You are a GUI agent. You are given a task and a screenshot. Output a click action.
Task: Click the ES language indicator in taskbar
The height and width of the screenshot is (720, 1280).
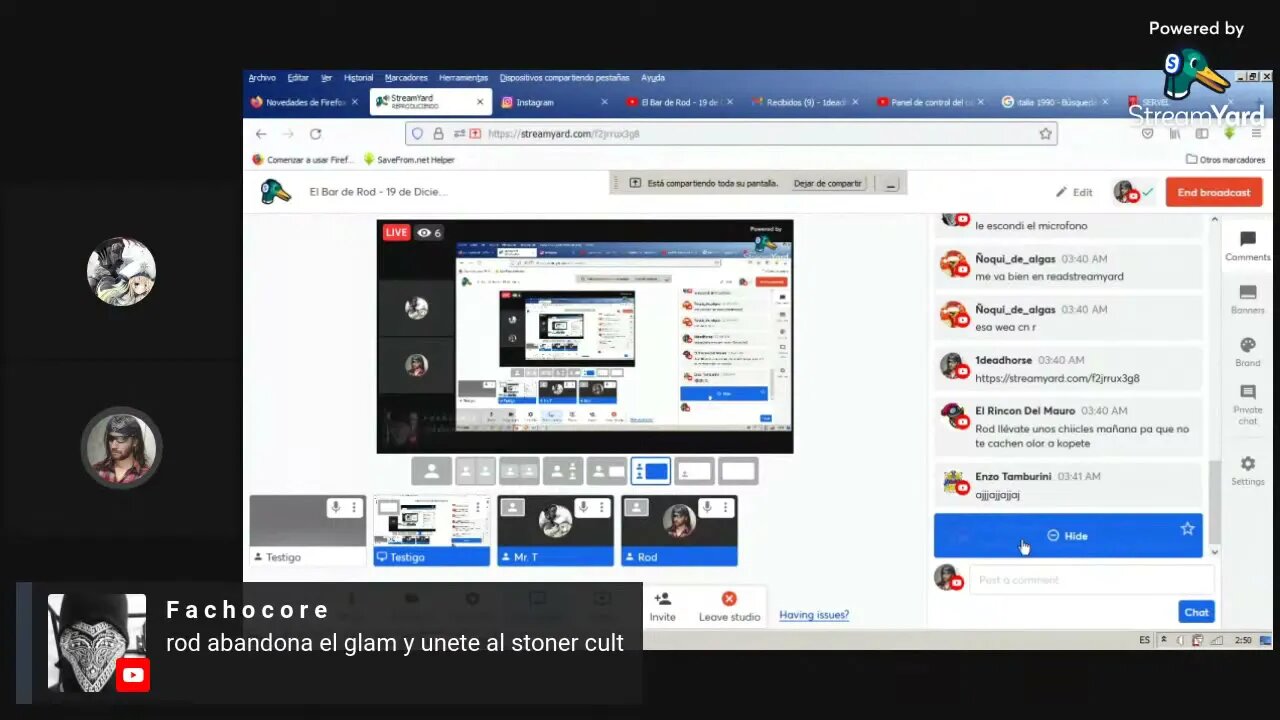coord(1144,640)
